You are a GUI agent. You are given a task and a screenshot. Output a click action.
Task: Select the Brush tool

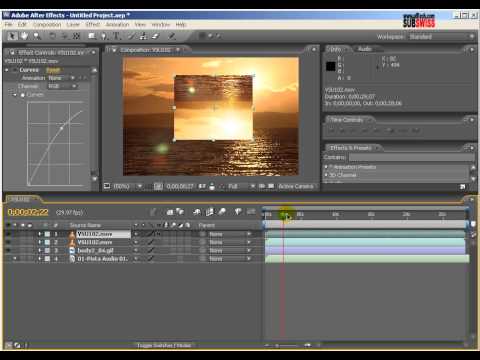pos(132,36)
